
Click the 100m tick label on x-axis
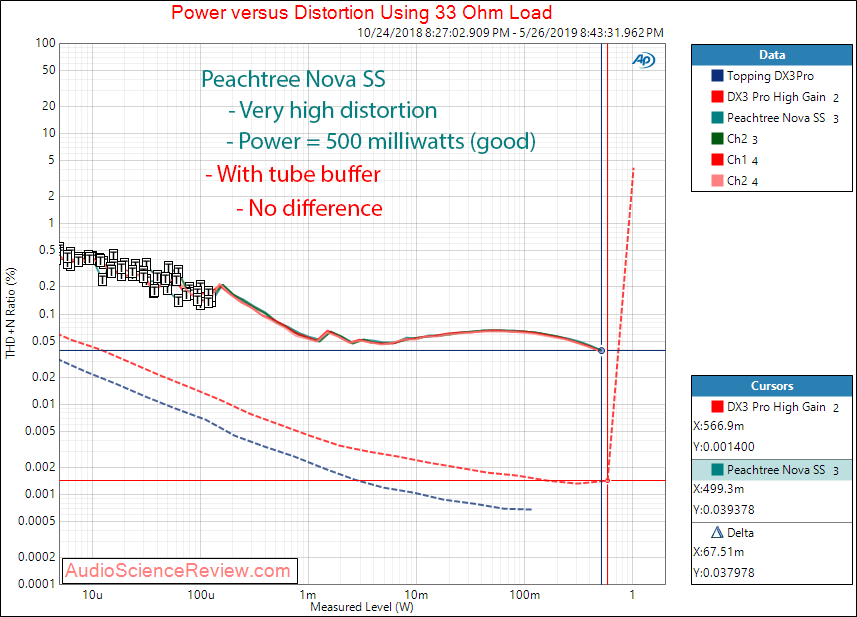[524, 595]
